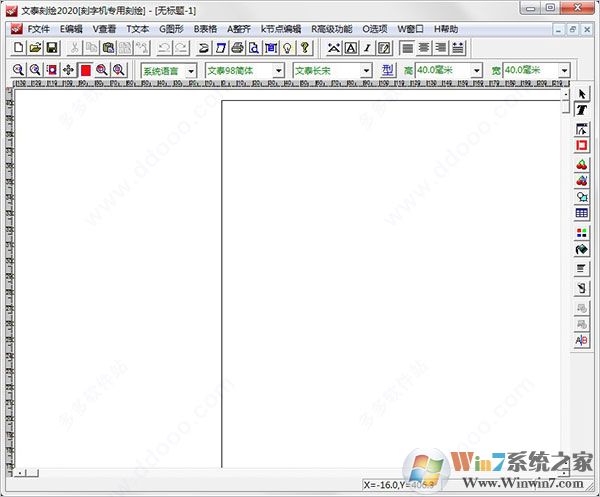Screen dimensions: 600x497
Task: Click the yellow question mark help icon
Action: 305,47
